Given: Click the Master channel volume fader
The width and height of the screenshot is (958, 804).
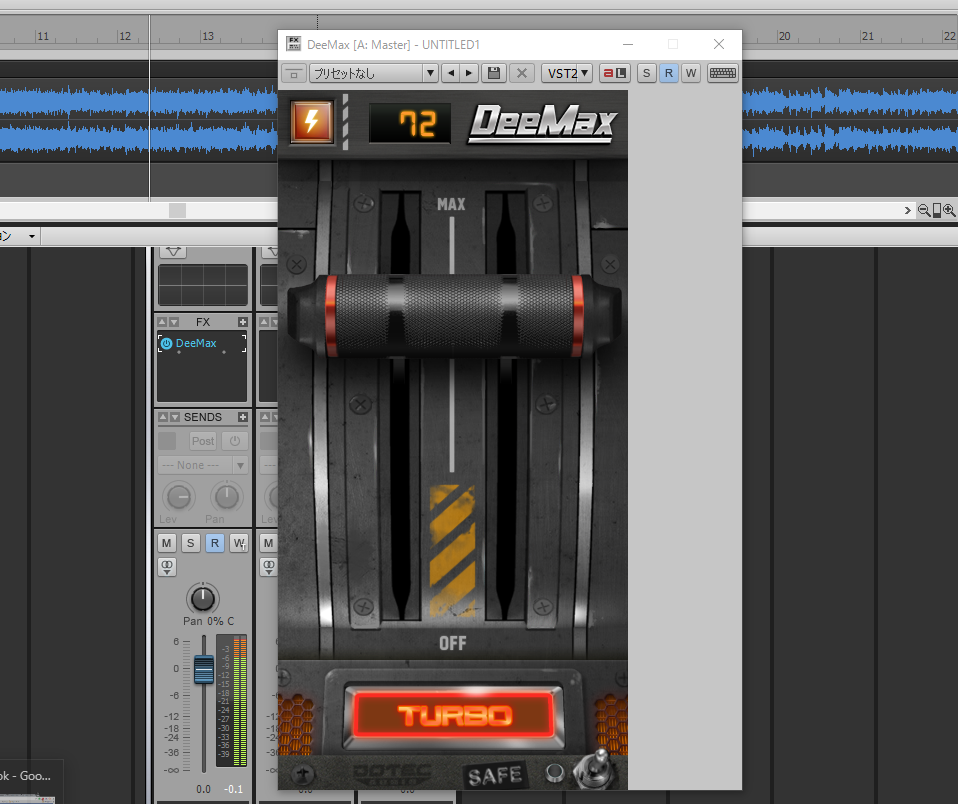Looking at the screenshot, I should [x=203, y=669].
